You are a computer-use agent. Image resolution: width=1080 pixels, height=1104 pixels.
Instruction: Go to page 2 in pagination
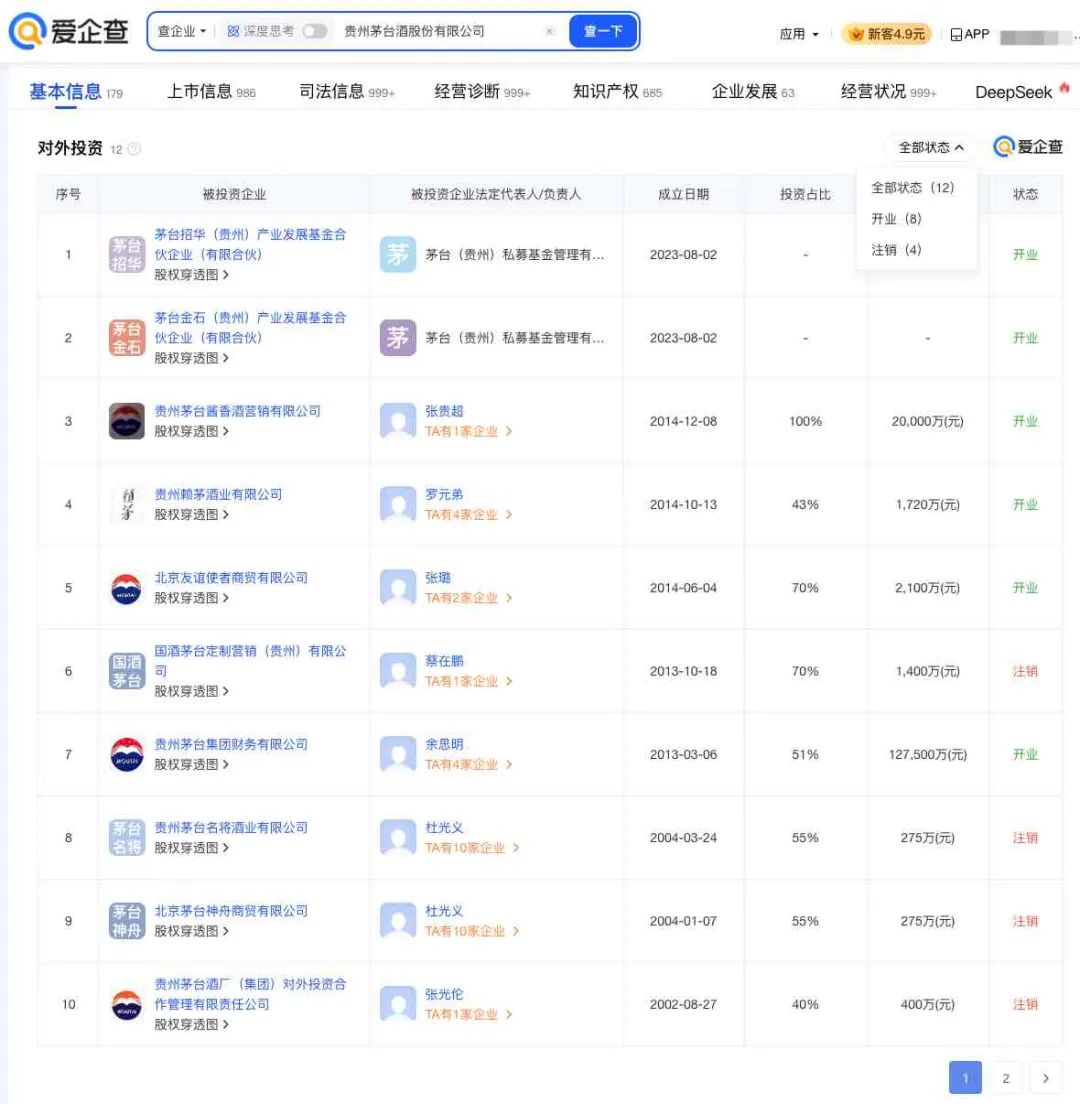point(1005,1078)
